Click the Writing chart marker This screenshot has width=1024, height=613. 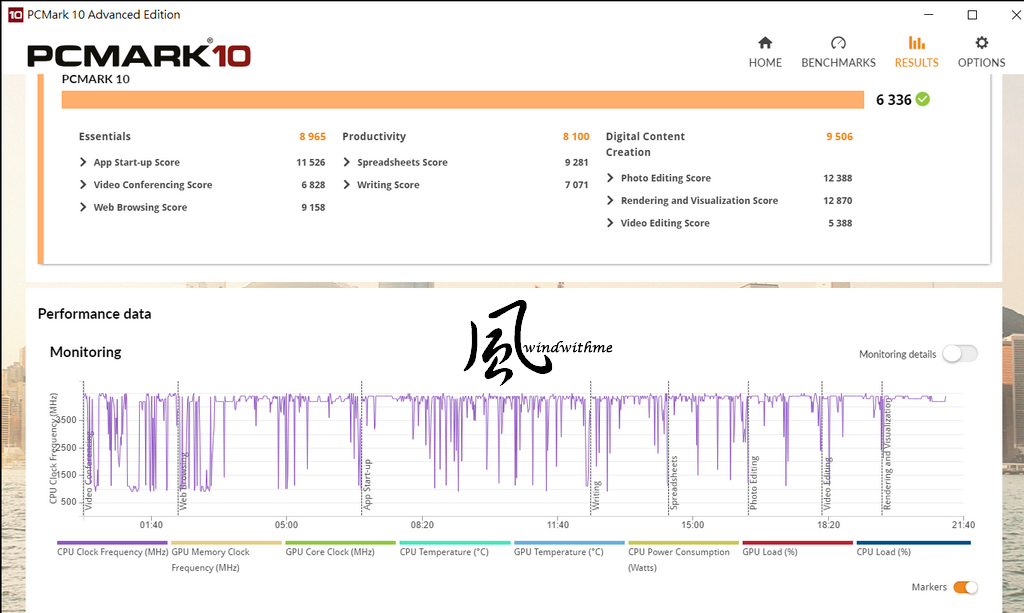596,495
